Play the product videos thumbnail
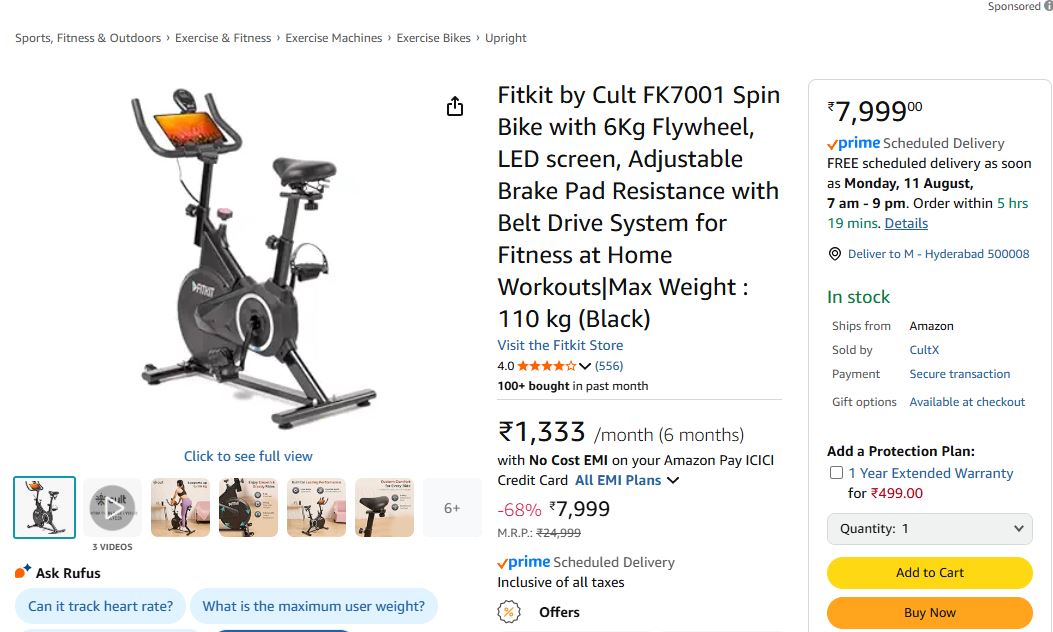Viewport: 1053px width, 632px height. point(112,508)
